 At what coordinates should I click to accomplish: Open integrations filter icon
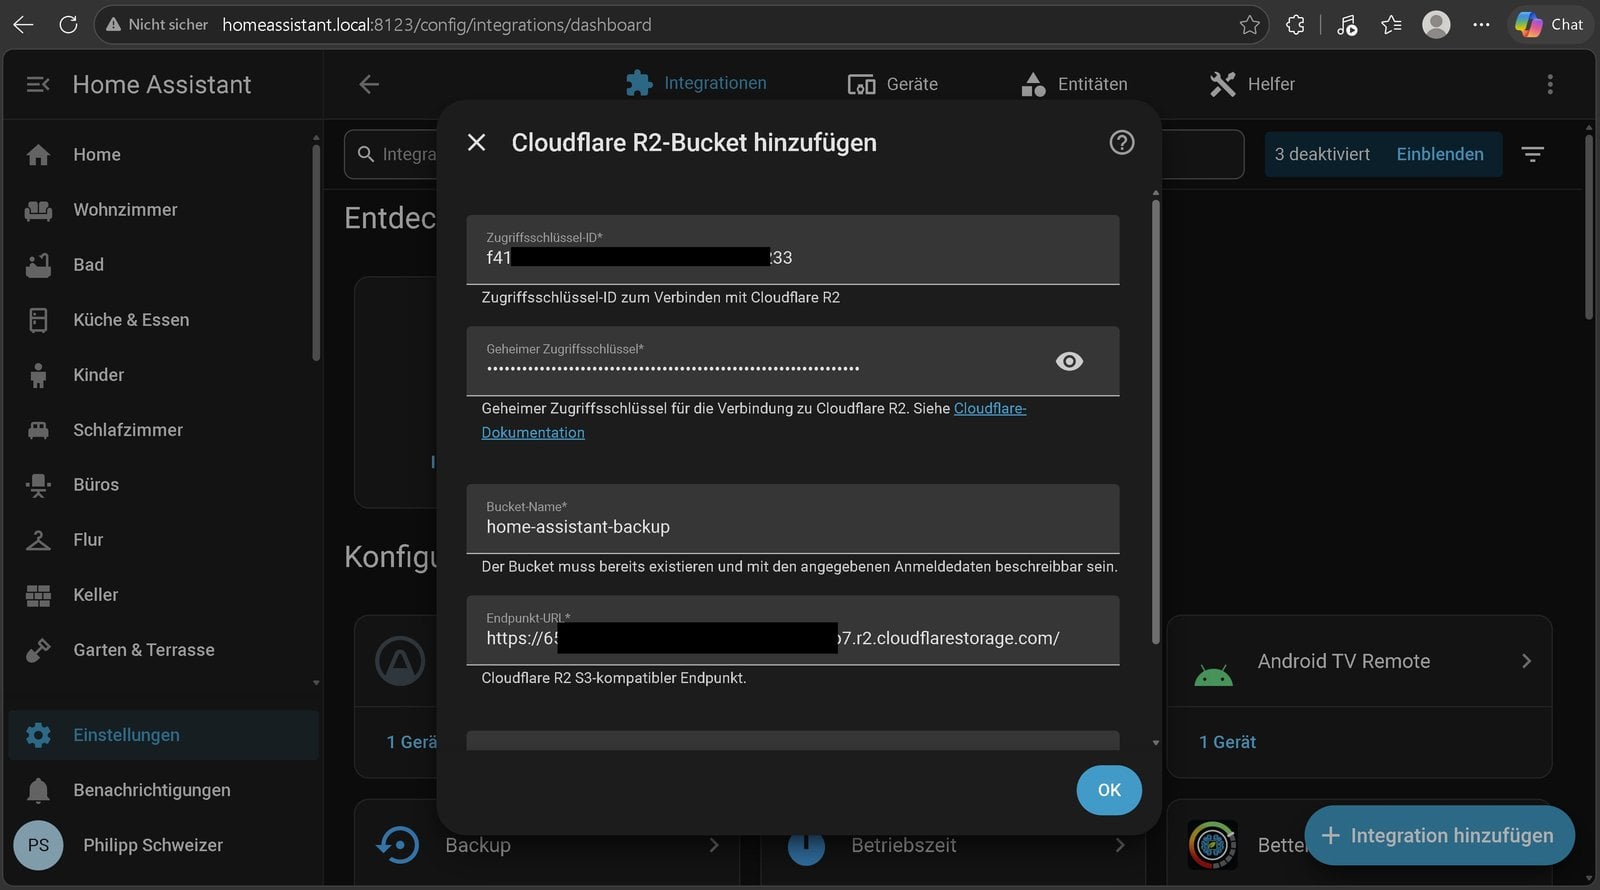[x=1532, y=154]
